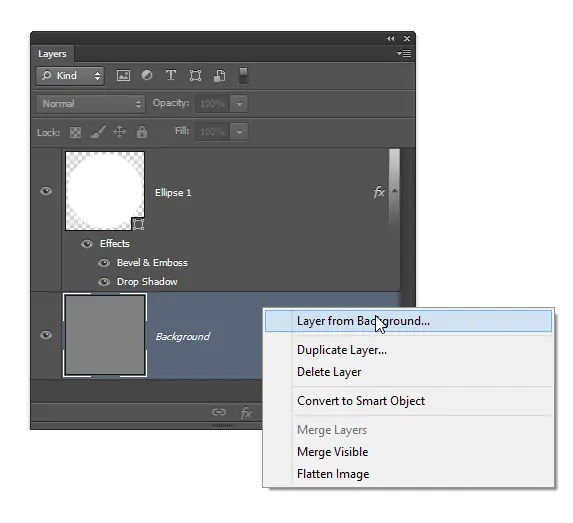
Task: Lock image pixels brush icon
Action: [x=98, y=132]
